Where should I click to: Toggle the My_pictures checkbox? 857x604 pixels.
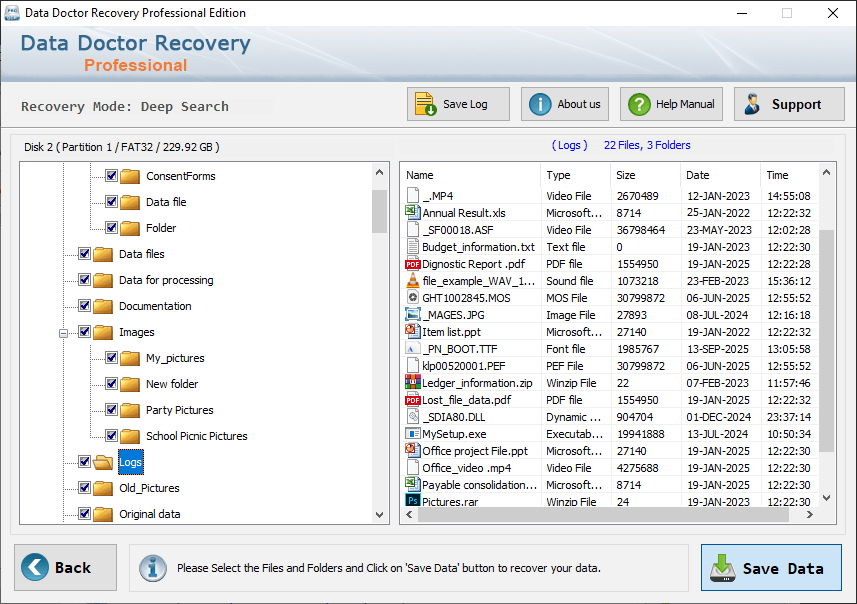click(111, 357)
